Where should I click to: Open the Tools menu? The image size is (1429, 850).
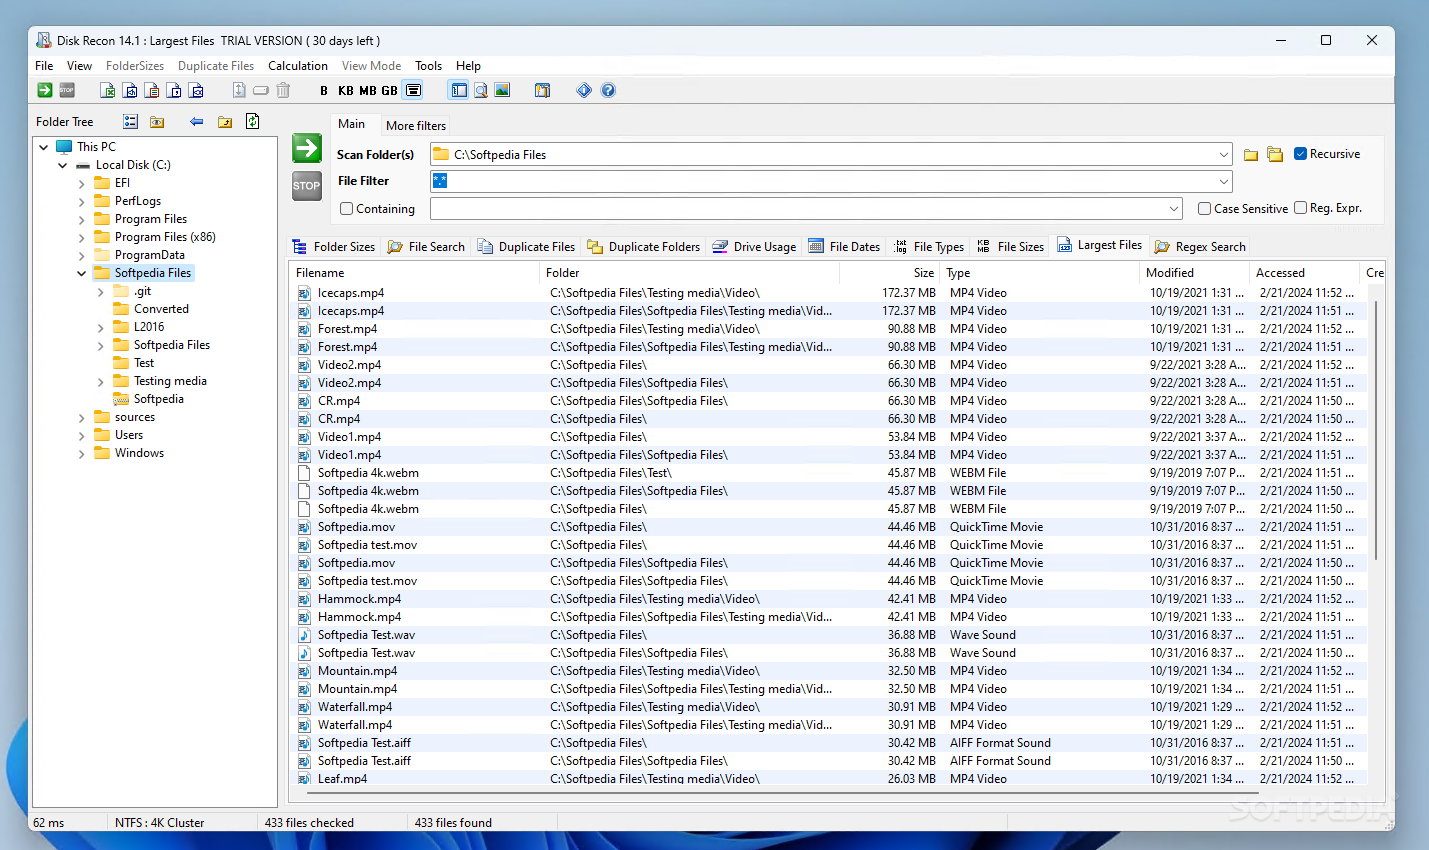pyautogui.click(x=429, y=66)
